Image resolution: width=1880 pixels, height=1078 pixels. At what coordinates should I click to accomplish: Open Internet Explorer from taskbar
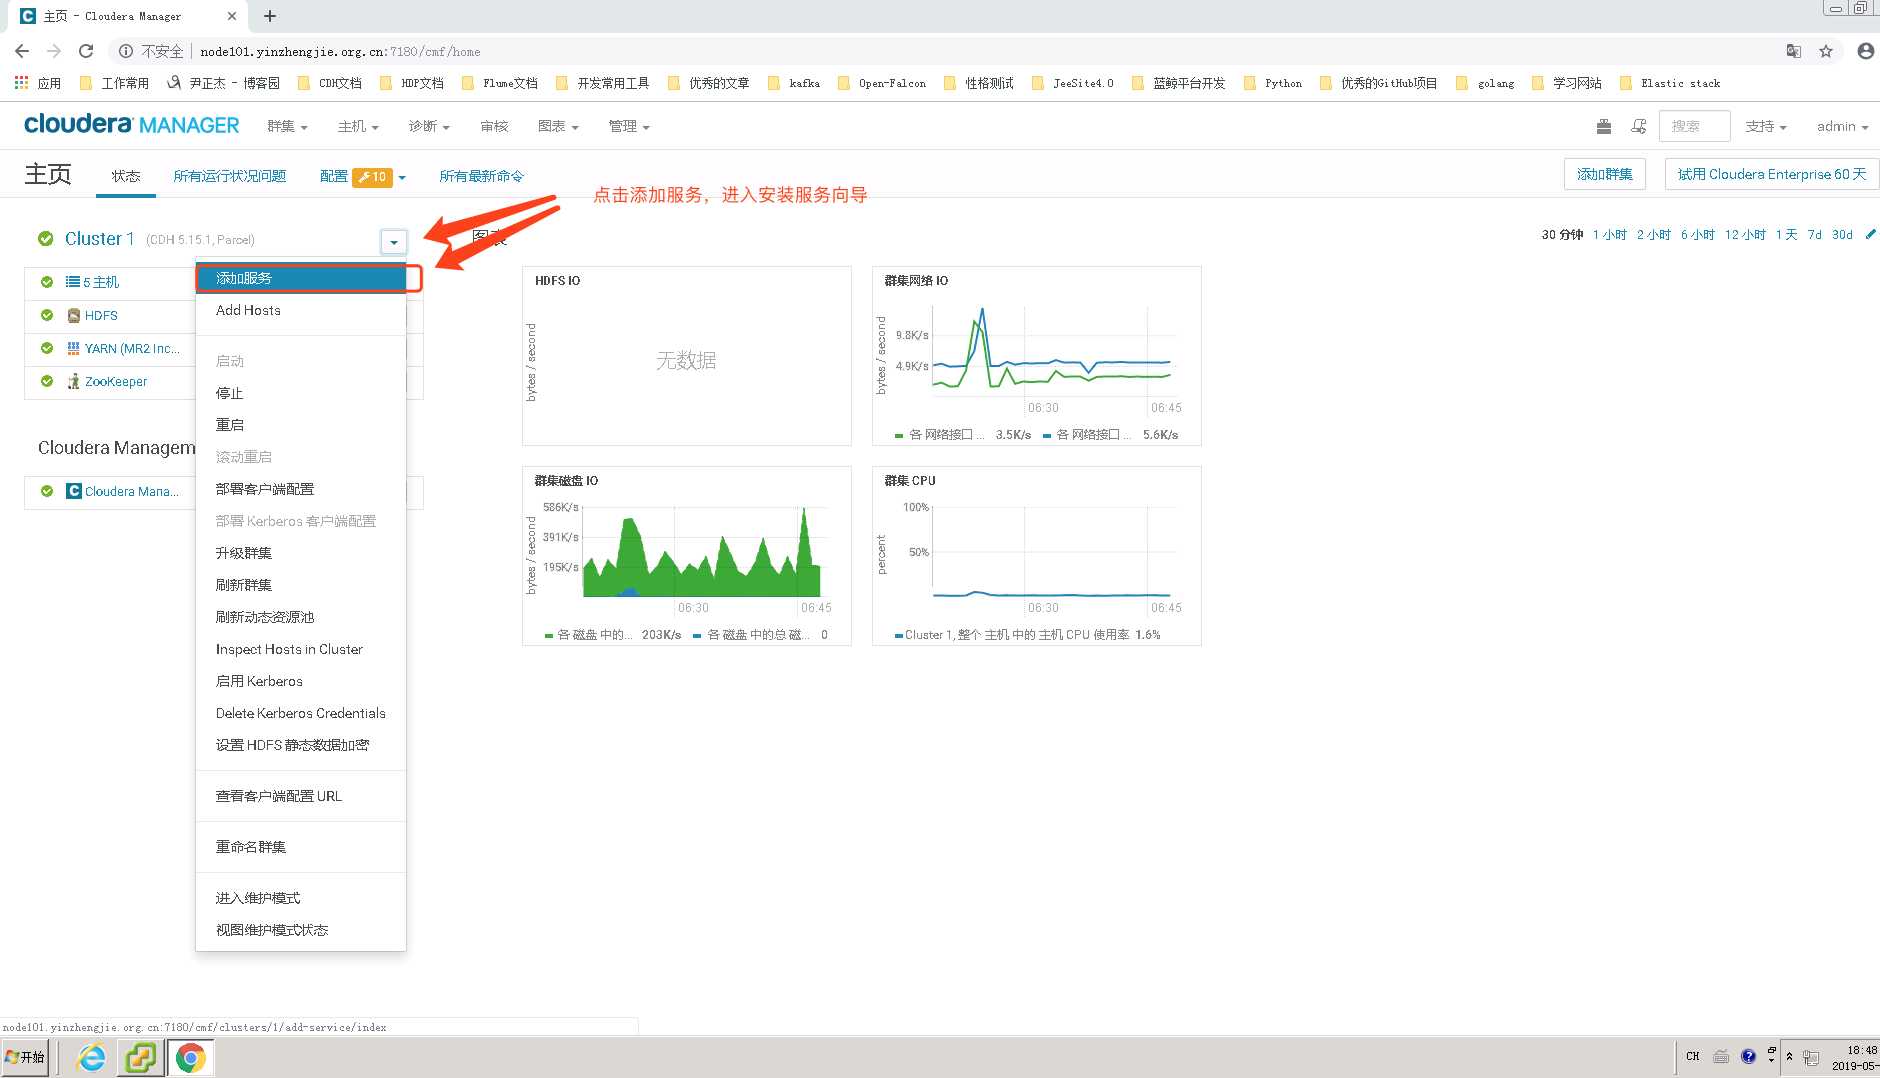[x=91, y=1057]
